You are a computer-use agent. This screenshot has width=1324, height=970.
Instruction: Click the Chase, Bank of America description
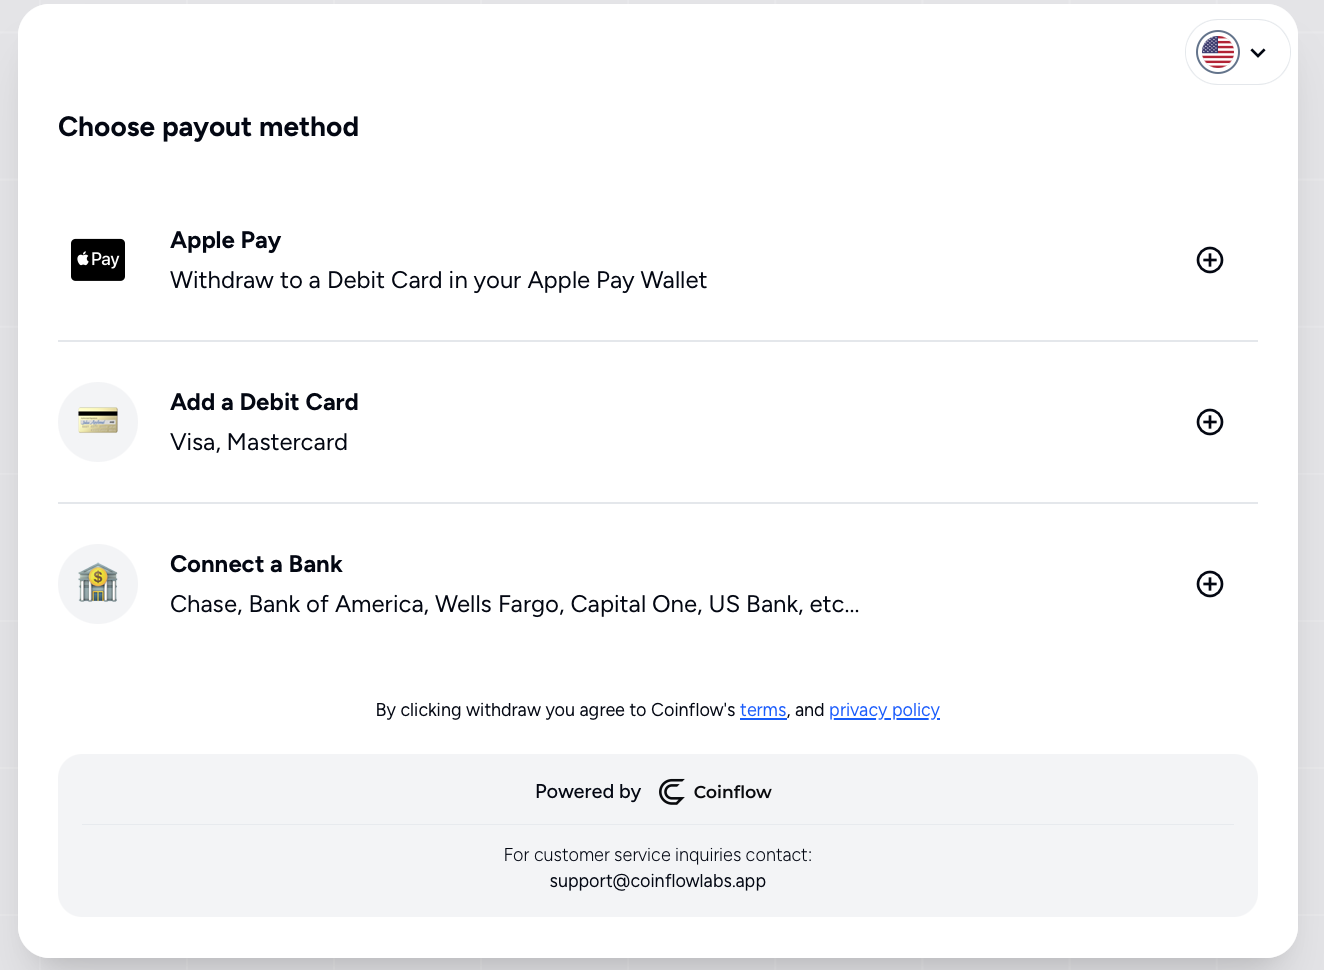[x=515, y=604]
